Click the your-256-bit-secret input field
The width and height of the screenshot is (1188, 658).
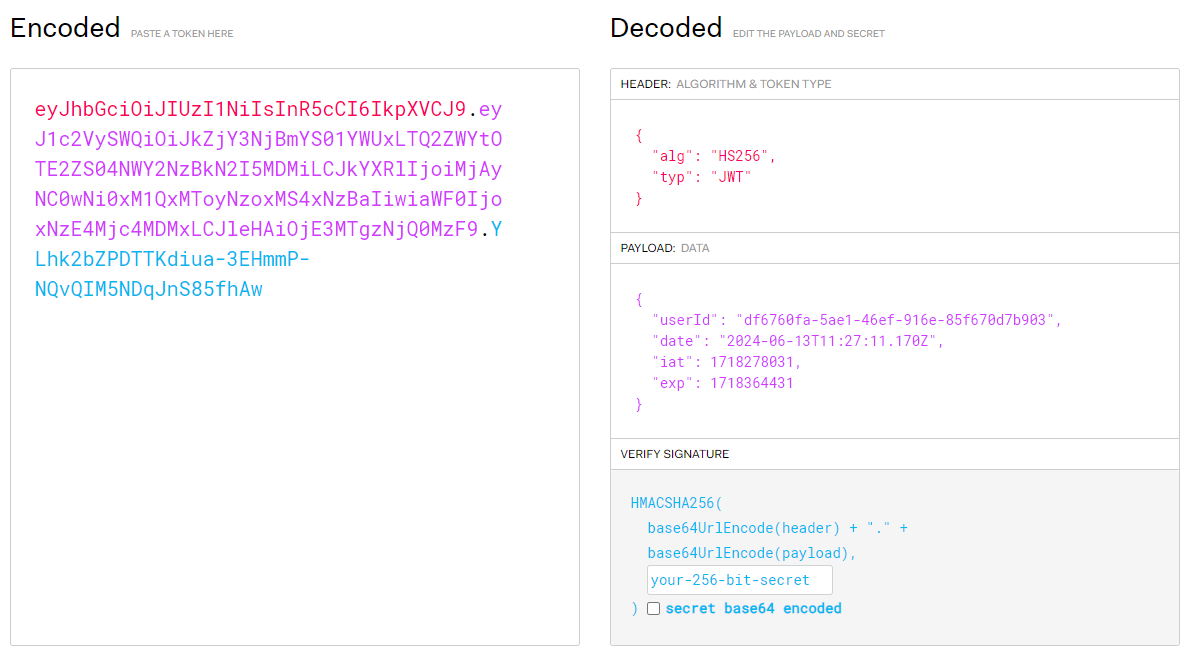739,580
